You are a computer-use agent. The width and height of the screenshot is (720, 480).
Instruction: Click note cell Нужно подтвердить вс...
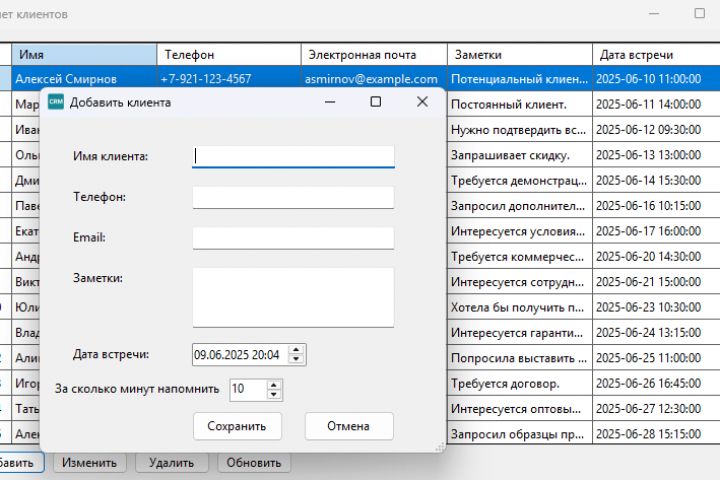(520, 130)
